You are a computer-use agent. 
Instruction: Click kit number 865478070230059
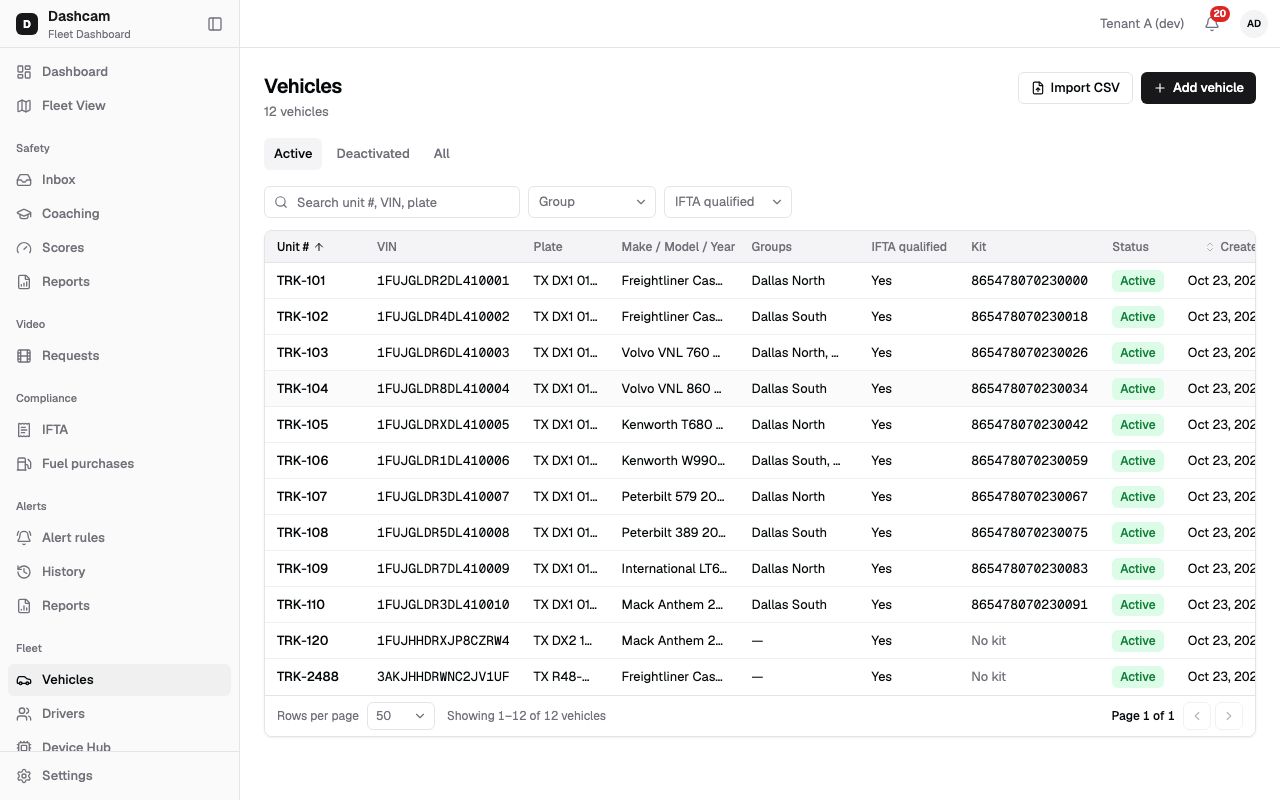point(1029,461)
